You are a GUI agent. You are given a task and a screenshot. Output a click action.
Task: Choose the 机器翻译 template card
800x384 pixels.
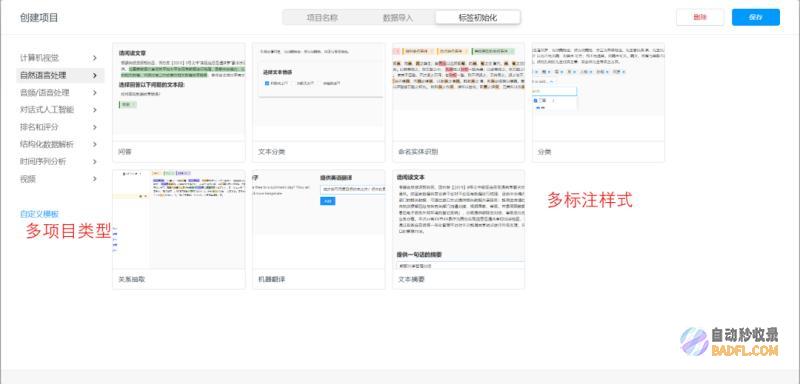click(x=318, y=229)
